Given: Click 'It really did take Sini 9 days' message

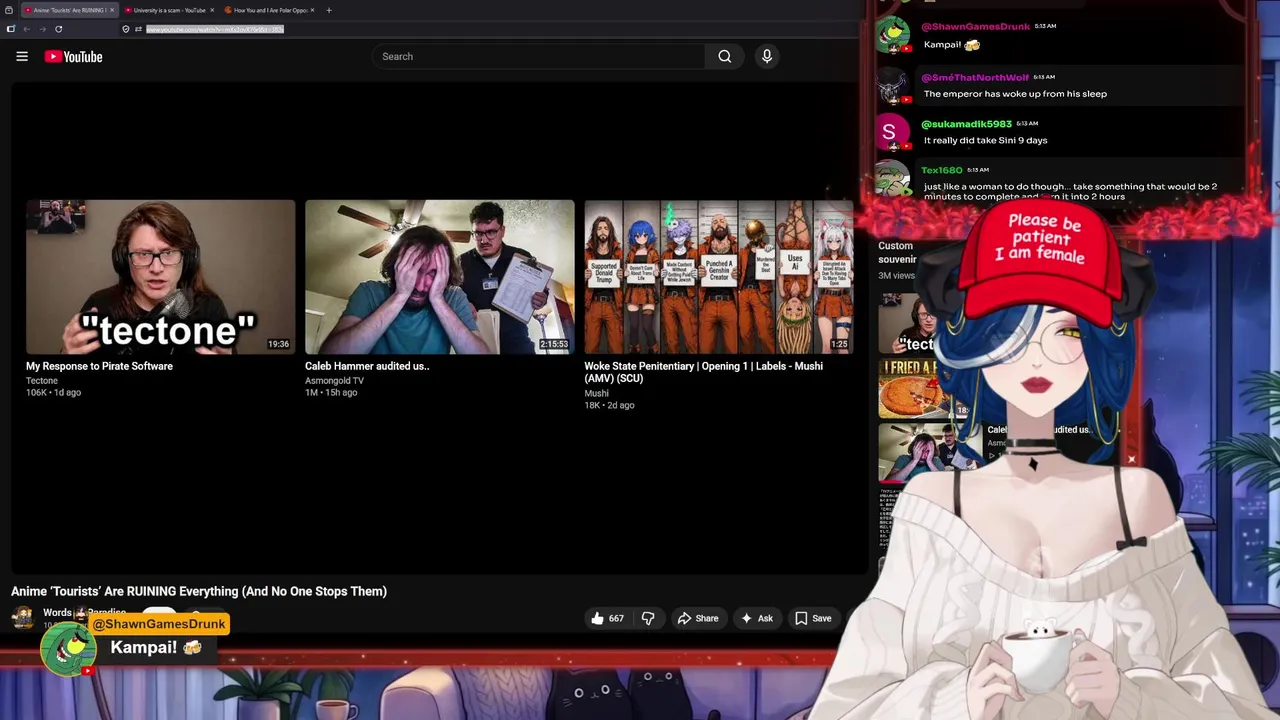Looking at the screenshot, I should 985,140.
